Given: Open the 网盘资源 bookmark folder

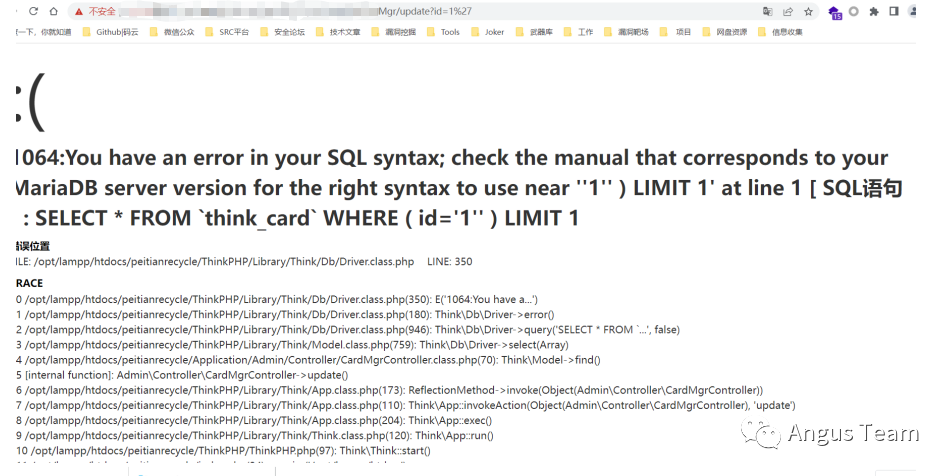Looking at the screenshot, I should pos(725,32).
